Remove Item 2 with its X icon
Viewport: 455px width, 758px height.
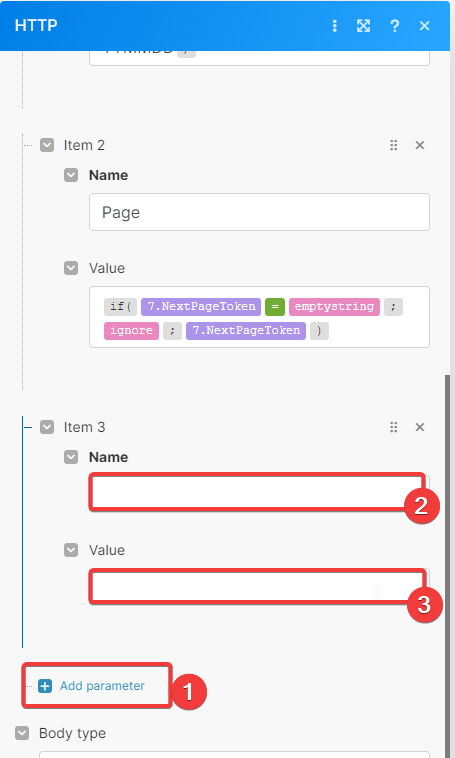click(420, 145)
